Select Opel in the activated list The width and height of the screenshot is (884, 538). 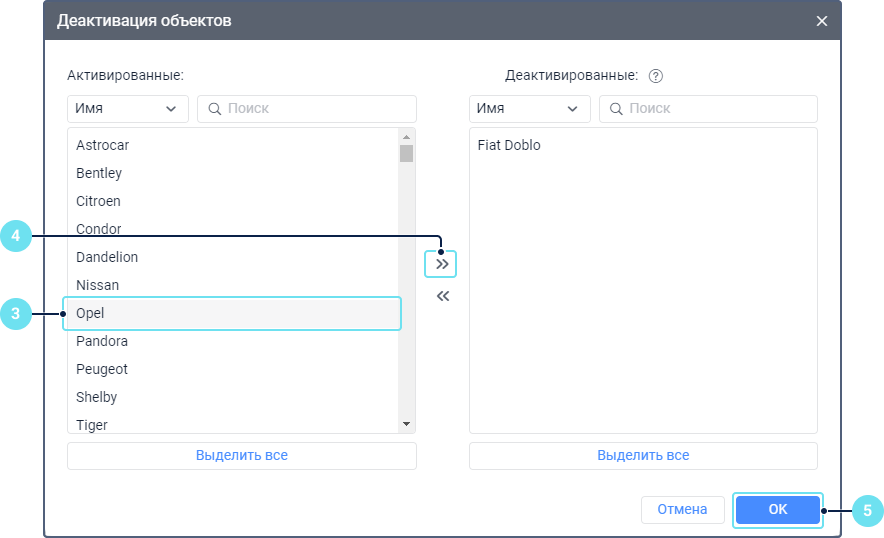pyautogui.click(x=90, y=313)
